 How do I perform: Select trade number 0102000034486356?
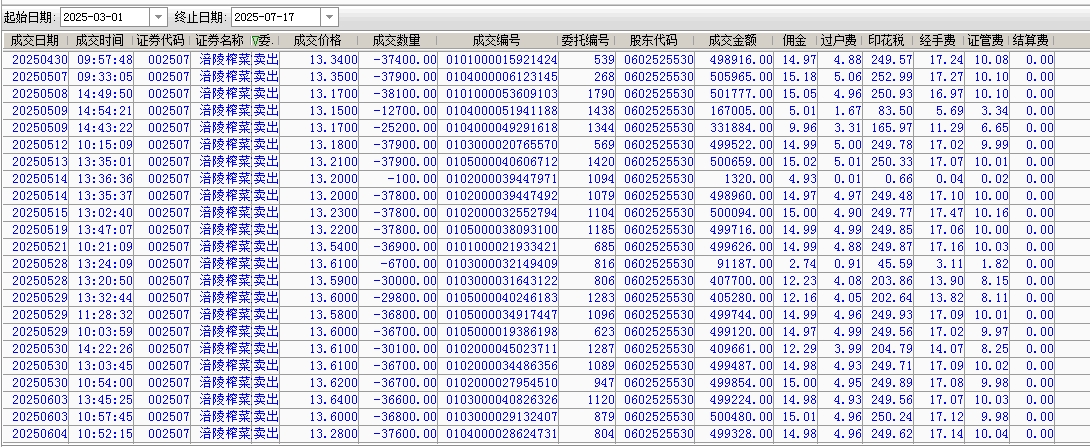[501, 365]
